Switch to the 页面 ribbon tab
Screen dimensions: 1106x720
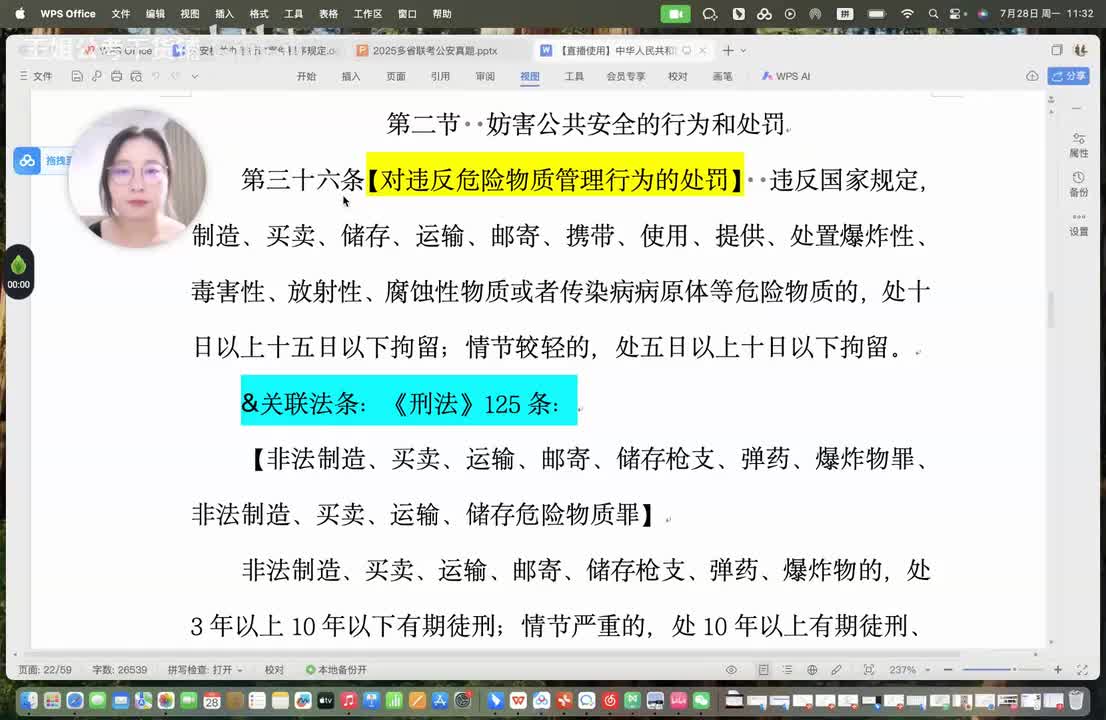pyautogui.click(x=396, y=76)
